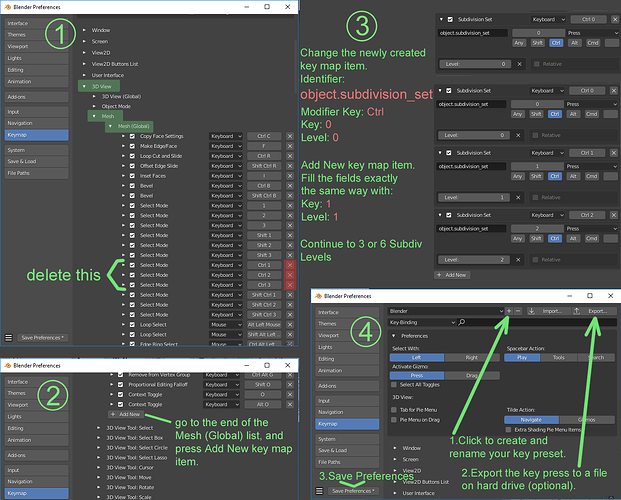621x500 pixels.
Task: Remove the Loop Cut and Slide item
Action: [290, 156]
